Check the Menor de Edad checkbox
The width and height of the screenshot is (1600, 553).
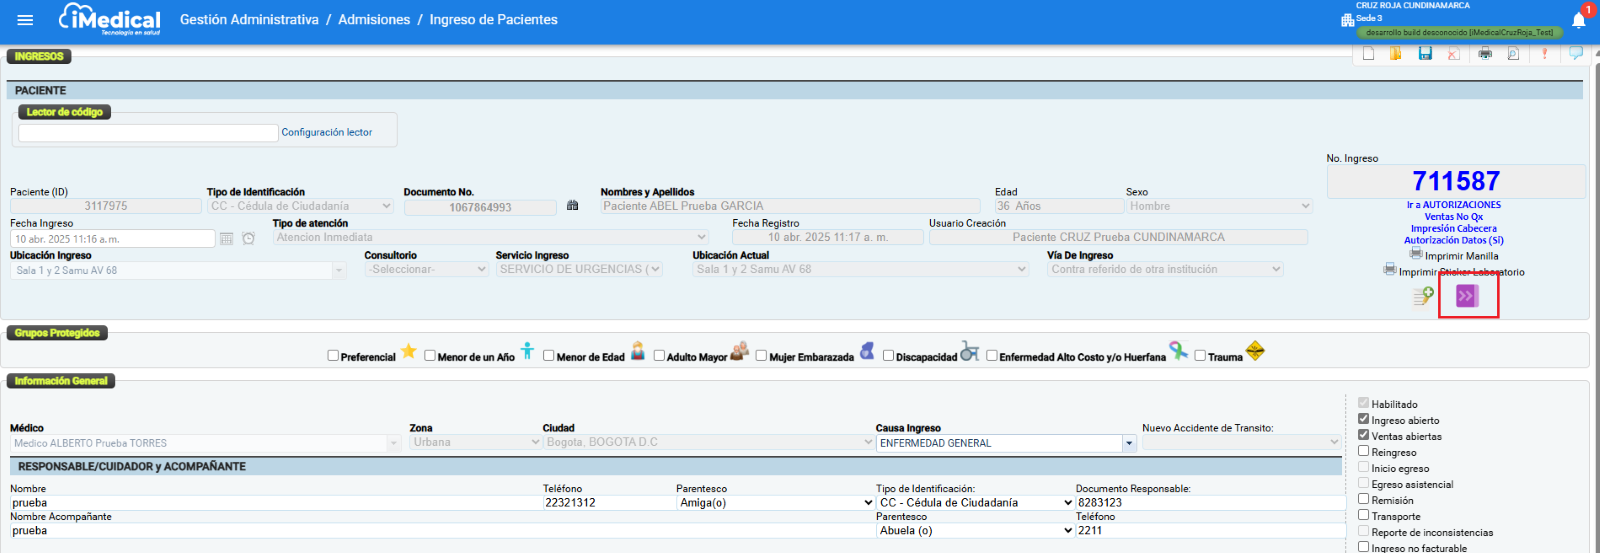point(549,356)
